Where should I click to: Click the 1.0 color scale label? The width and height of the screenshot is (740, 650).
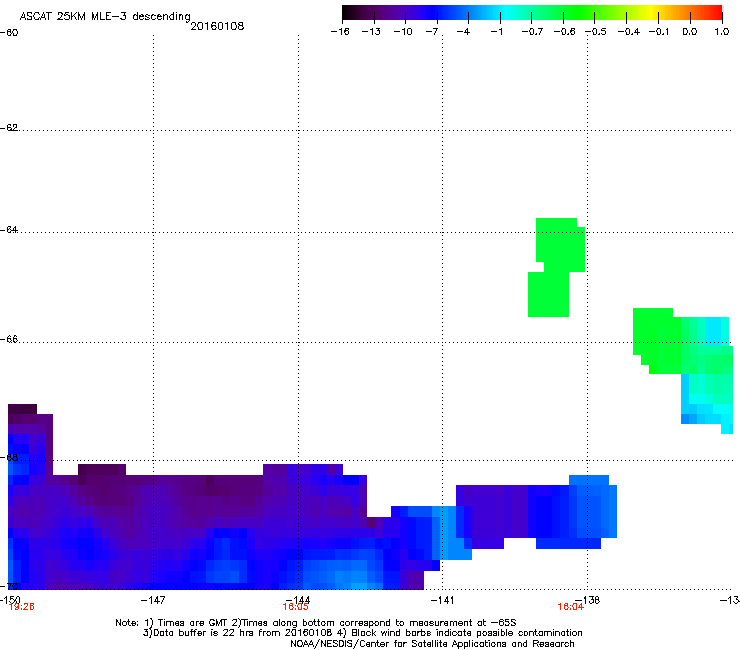point(722,32)
